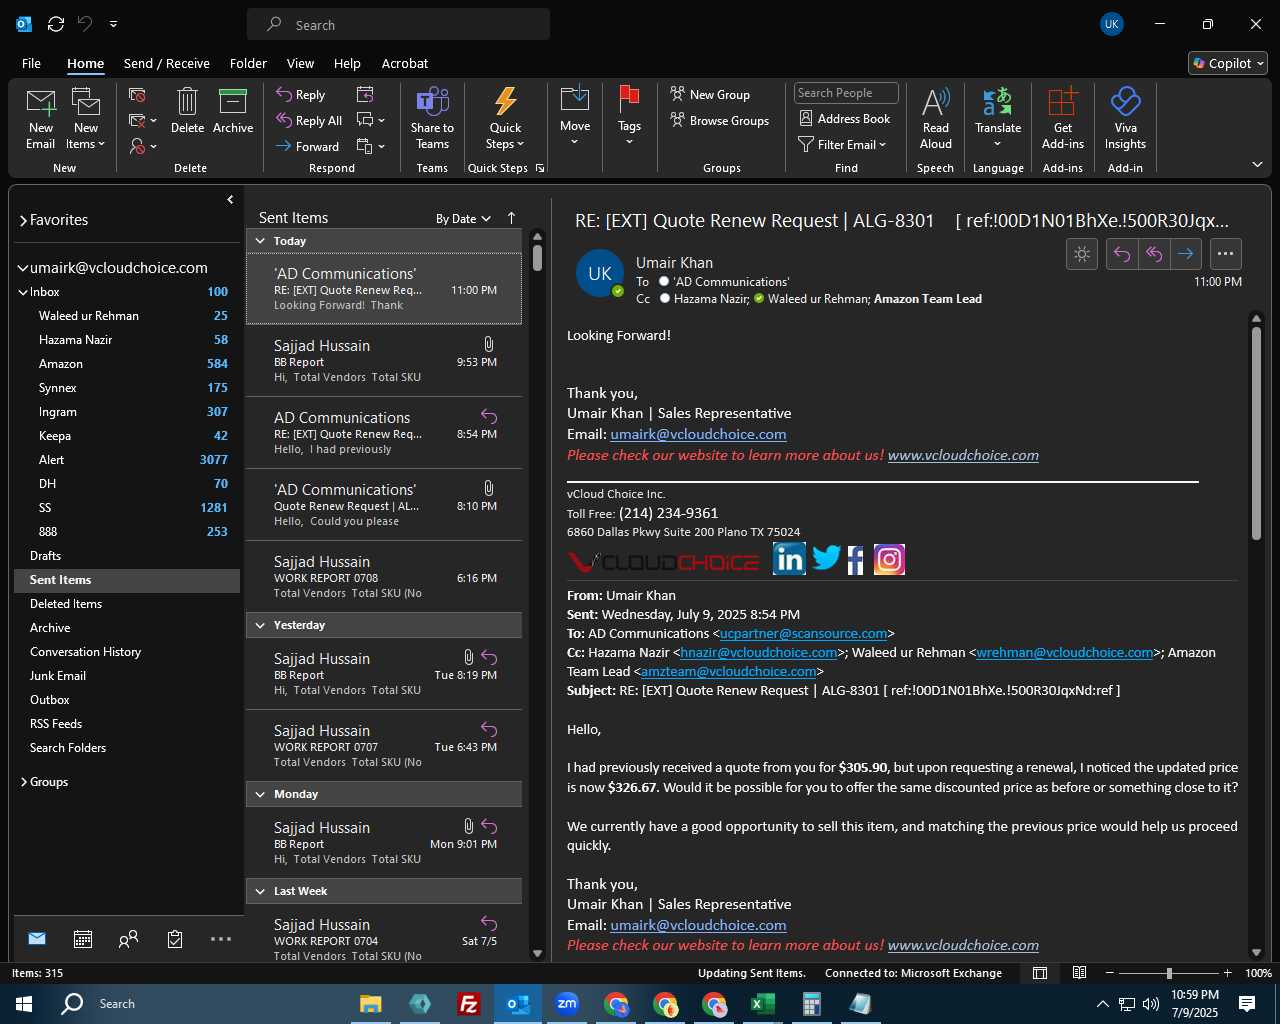Viewport: 1280px width, 1024px height.
Task: Adjust the zoom slider in status bar
Action: point(1169,973)
